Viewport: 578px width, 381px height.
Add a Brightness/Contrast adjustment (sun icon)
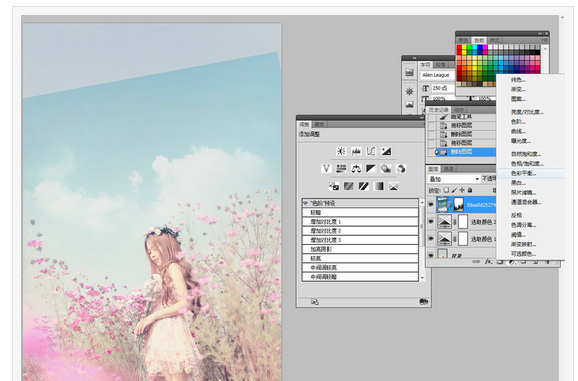tap(341, 151)
